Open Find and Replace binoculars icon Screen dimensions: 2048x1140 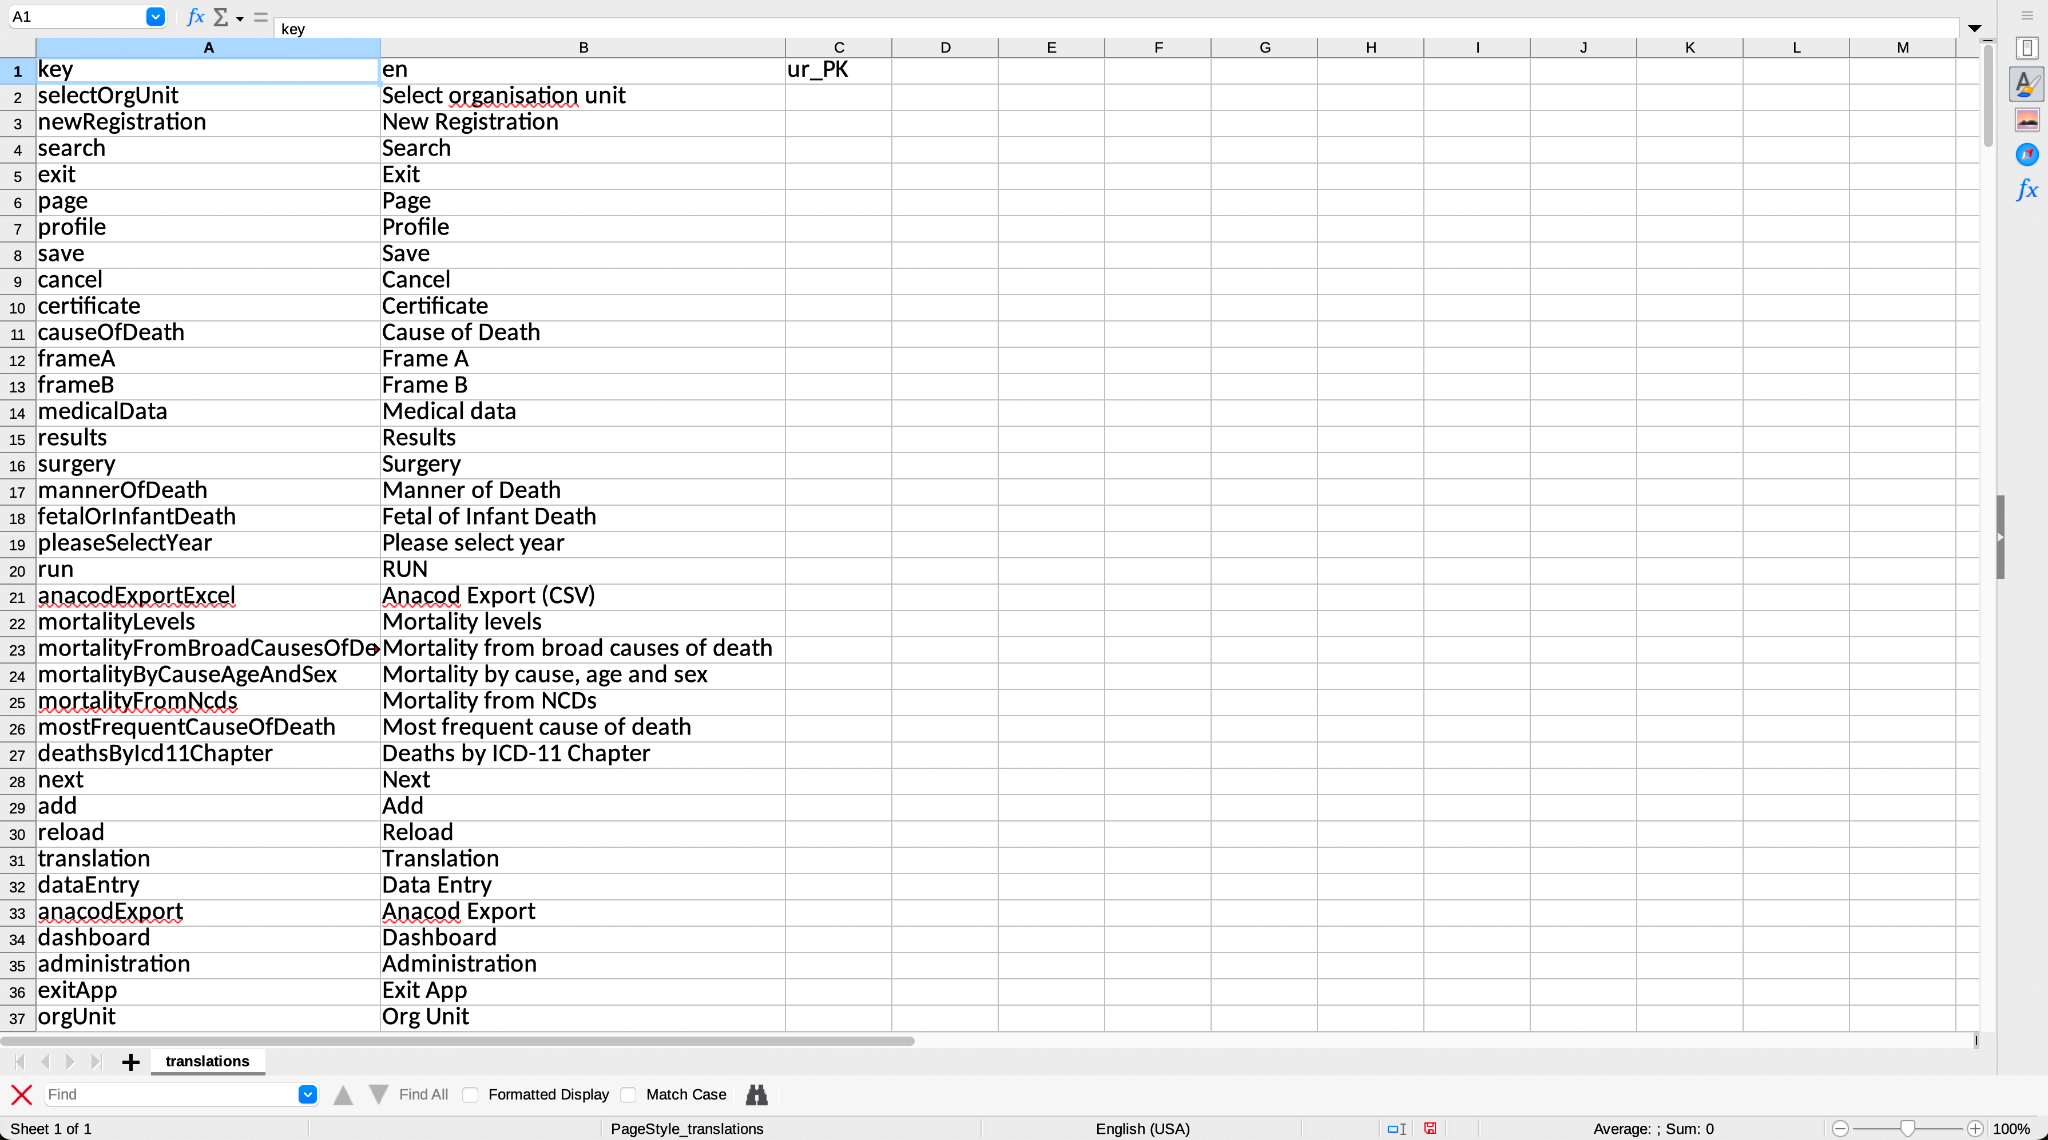[757, 1095]
